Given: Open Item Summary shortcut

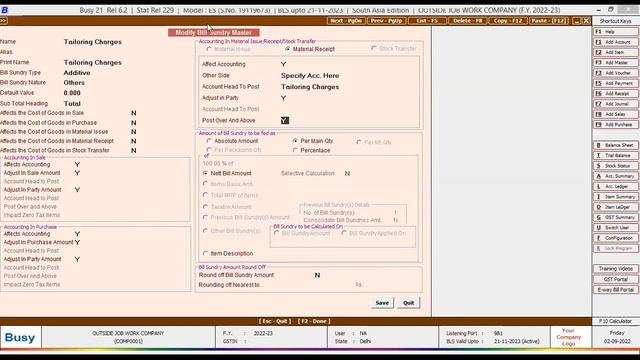Looking at the screenshot, I should pyautogui.click(x=616, y=197).
